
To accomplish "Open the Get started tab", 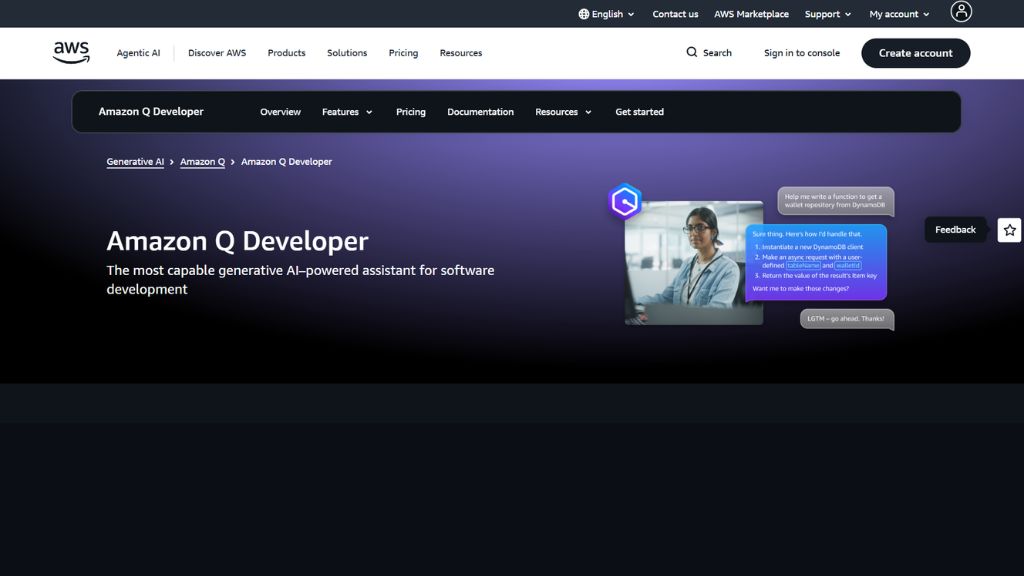I will 639,112.
